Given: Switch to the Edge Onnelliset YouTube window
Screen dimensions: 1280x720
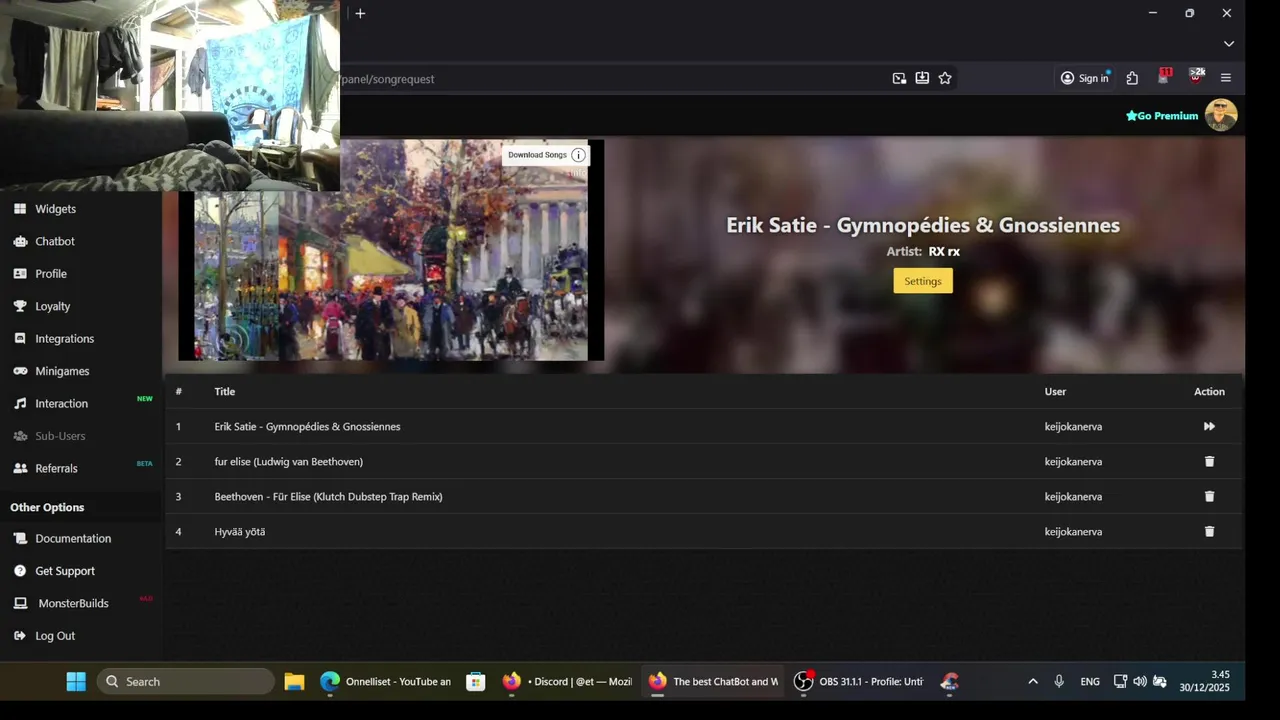Looking at the screenshot, I should pyautogui.click(x=386, y=681).
